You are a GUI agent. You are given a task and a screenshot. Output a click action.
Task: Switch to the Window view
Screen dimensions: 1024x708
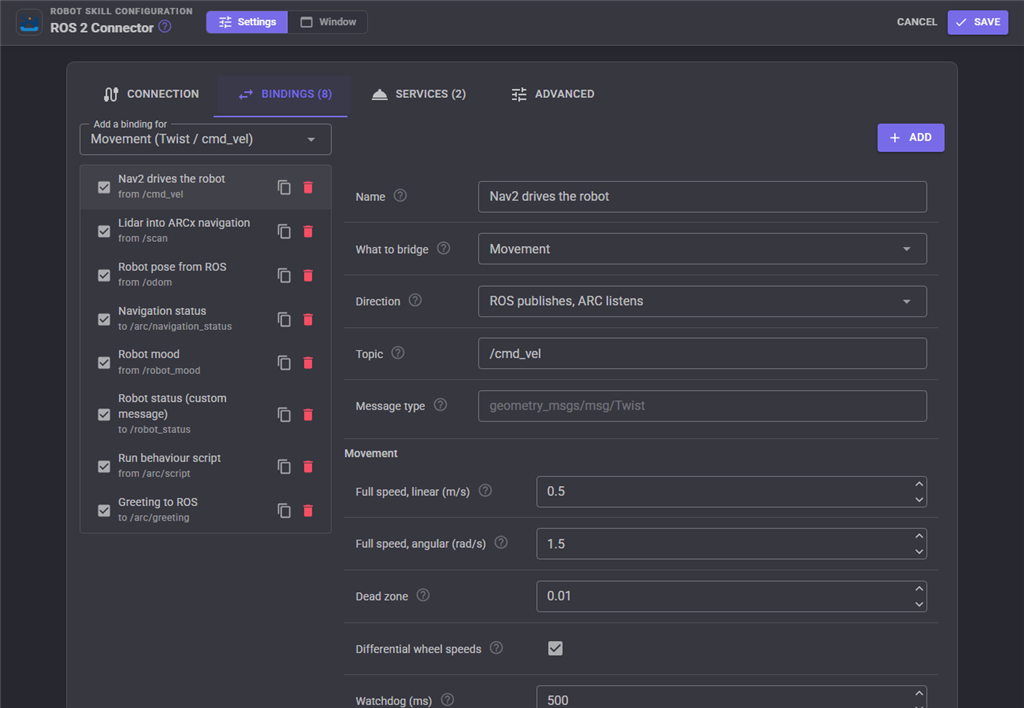click(328, 22)
